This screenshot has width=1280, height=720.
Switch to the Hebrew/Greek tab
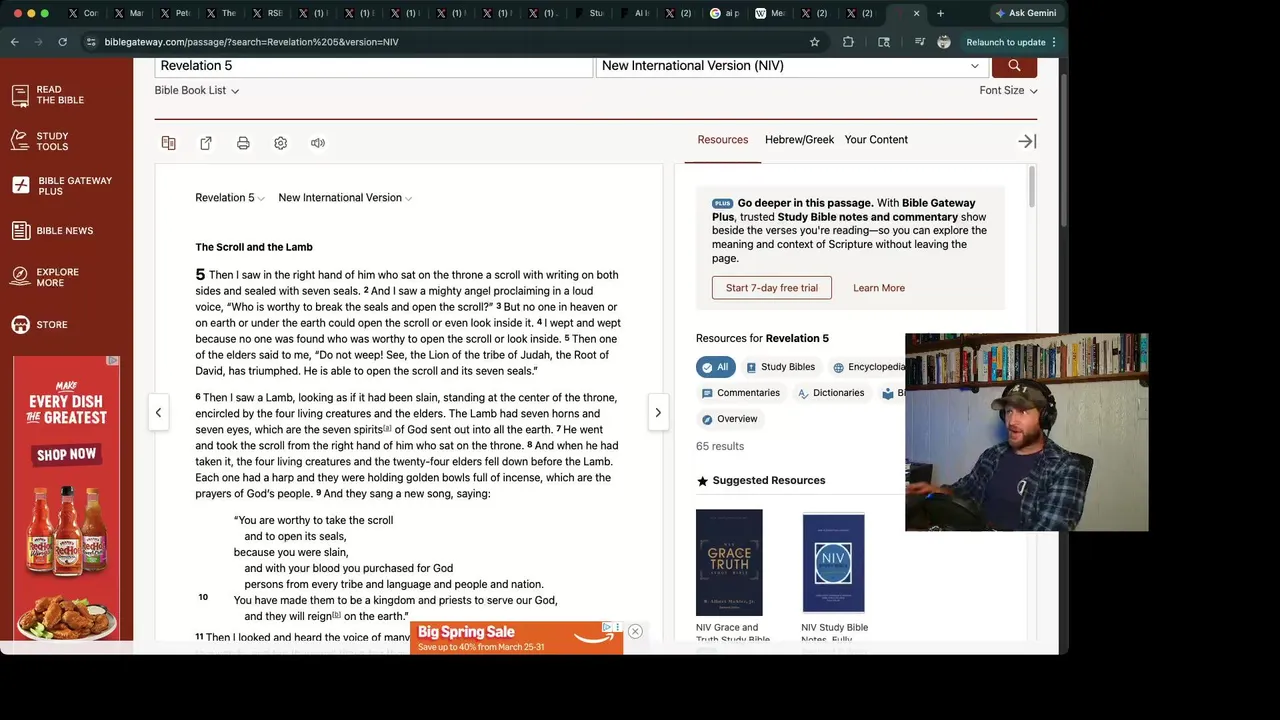click(799, 140)
